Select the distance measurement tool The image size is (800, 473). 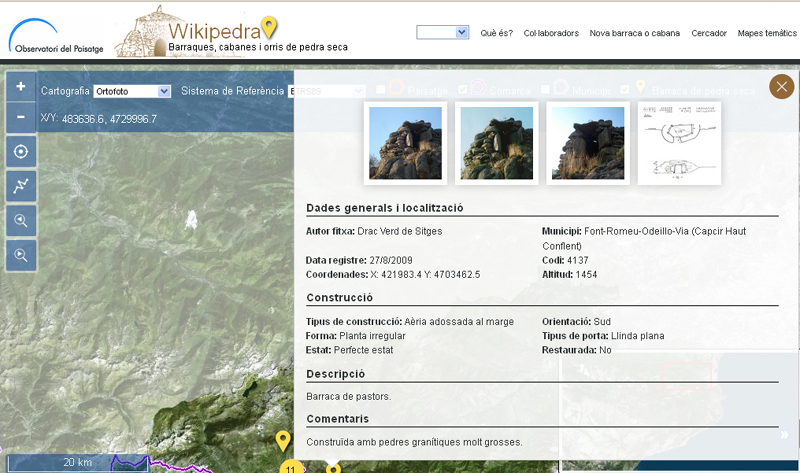[20, 186]
